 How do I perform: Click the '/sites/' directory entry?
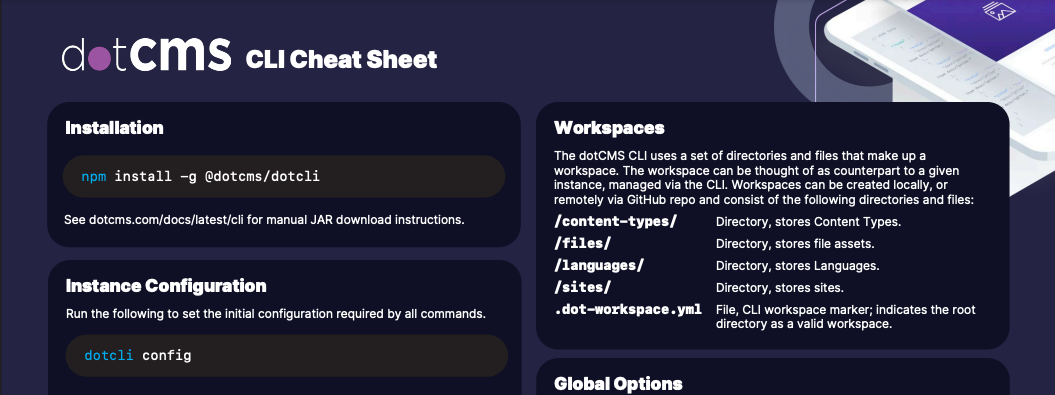(x=583, y=287)
